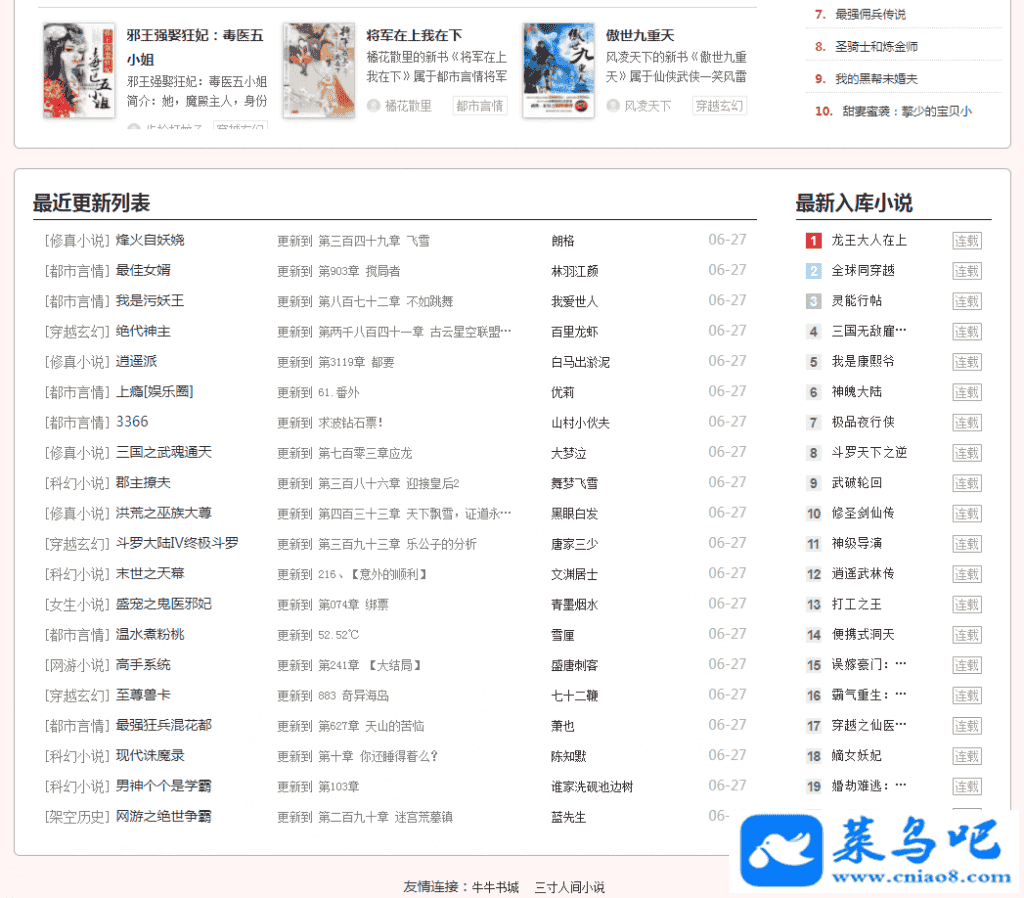Click the gray rank 3 badge

813,301
